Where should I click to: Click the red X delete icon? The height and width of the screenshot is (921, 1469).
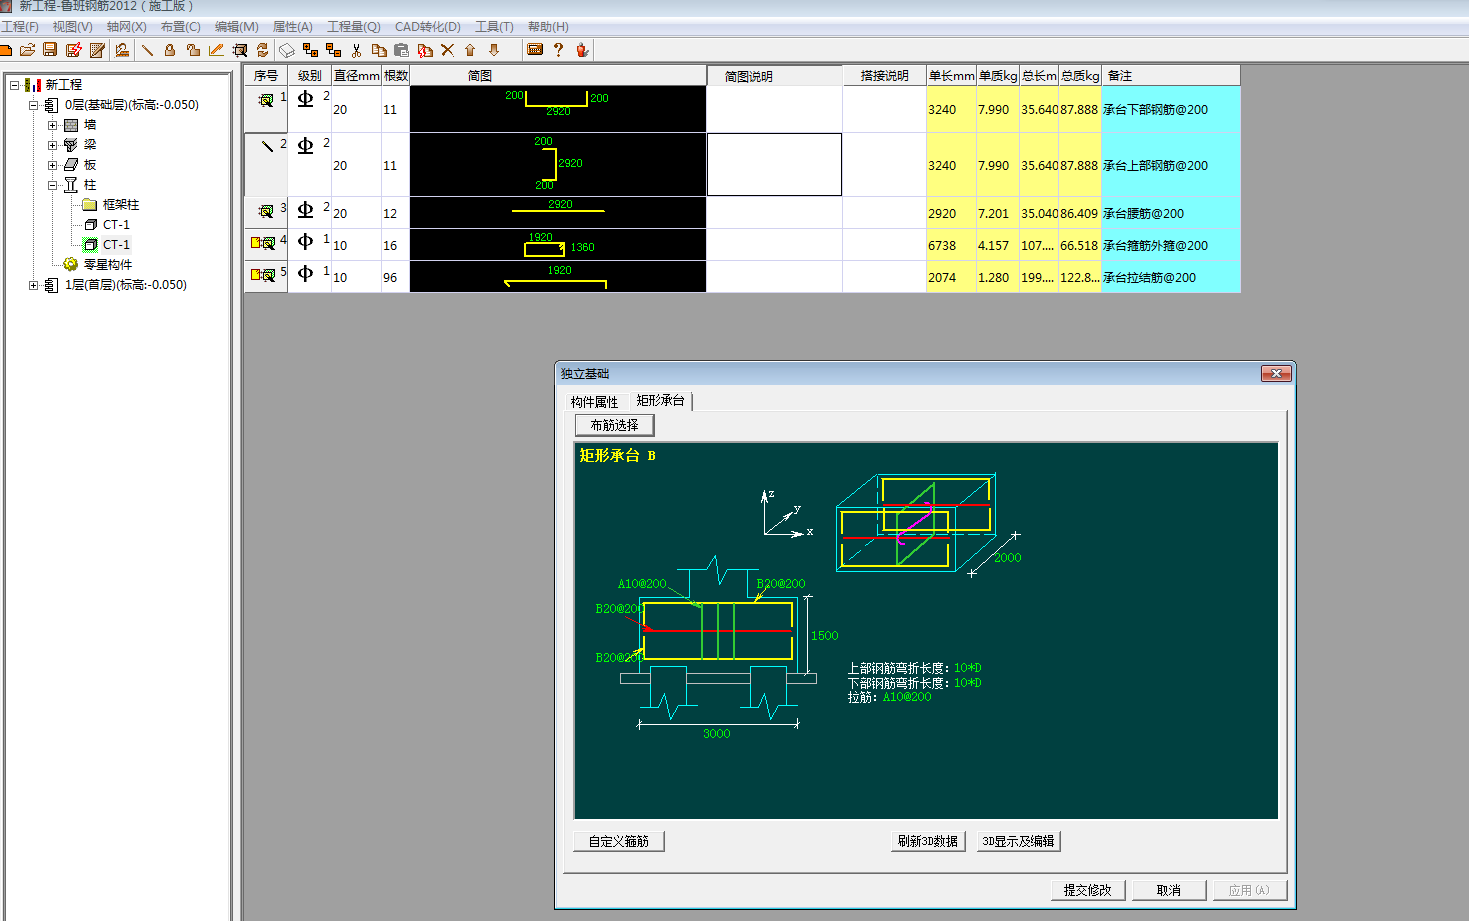click(x=447, y=50)
